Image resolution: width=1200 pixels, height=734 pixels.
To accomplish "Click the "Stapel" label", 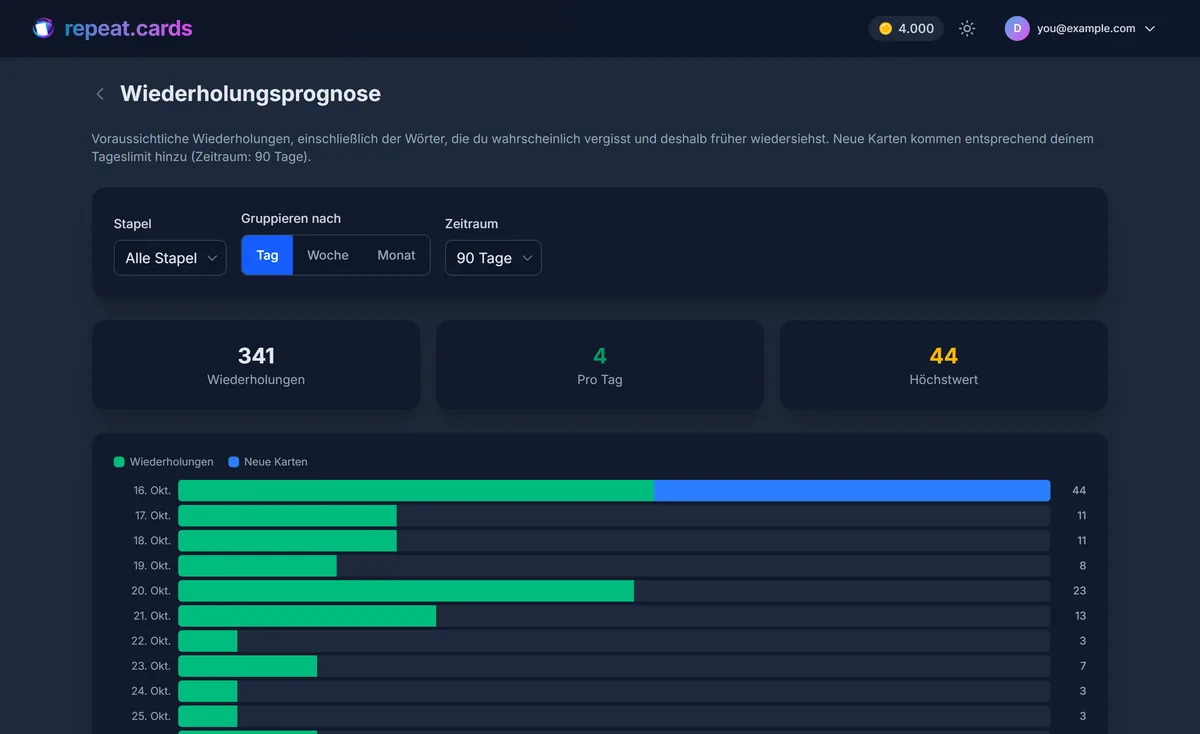I will tap(133, 224).
